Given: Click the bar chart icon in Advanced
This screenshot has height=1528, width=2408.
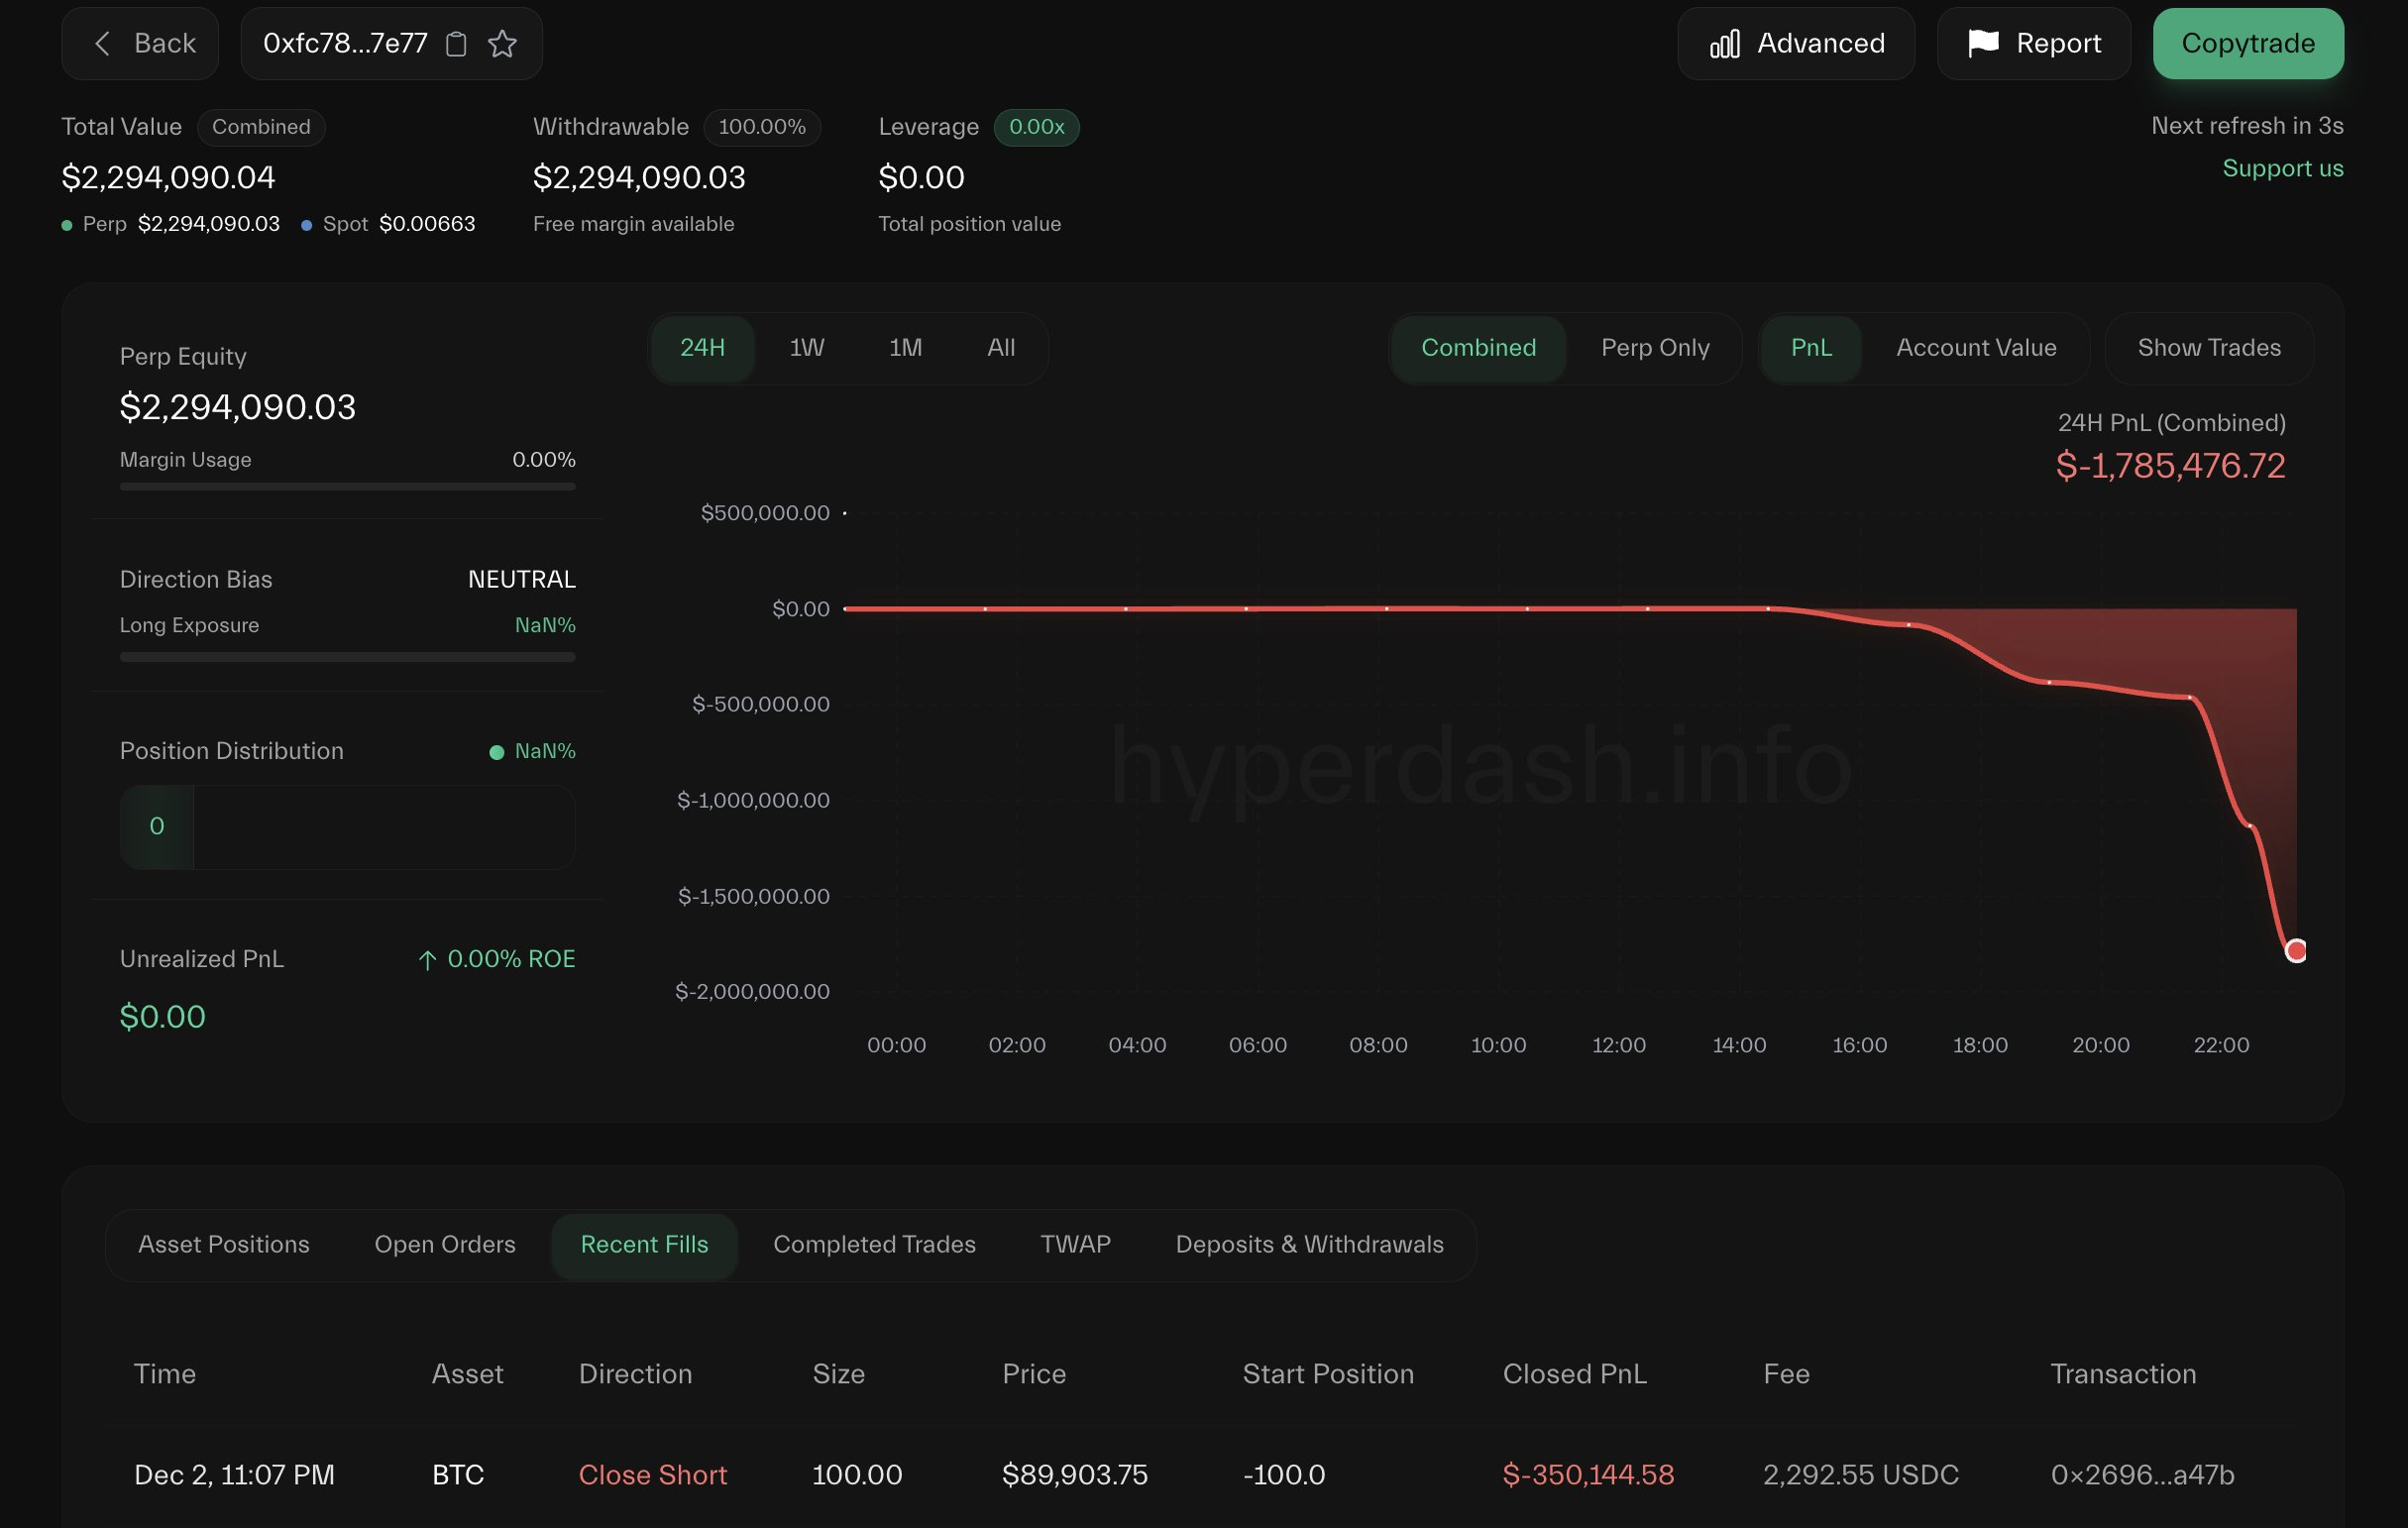Looking at the screenshot, I should point(1725,44).
